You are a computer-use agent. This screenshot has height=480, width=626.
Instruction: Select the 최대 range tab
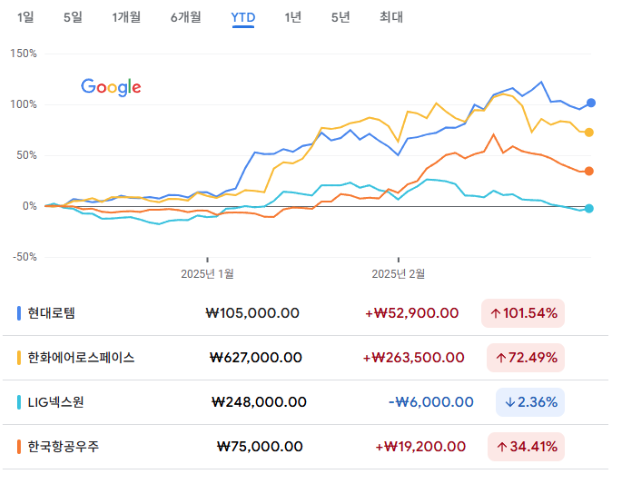click(391, 17)
